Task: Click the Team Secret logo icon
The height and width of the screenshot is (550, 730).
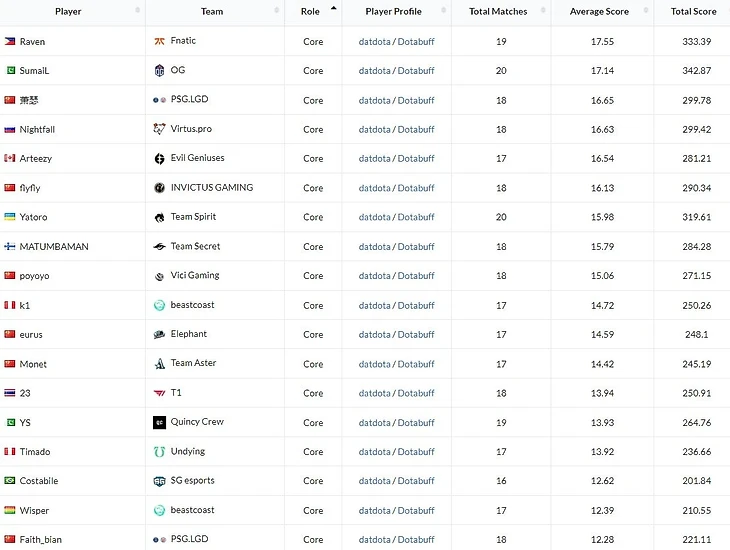Action: click(160, 247)
